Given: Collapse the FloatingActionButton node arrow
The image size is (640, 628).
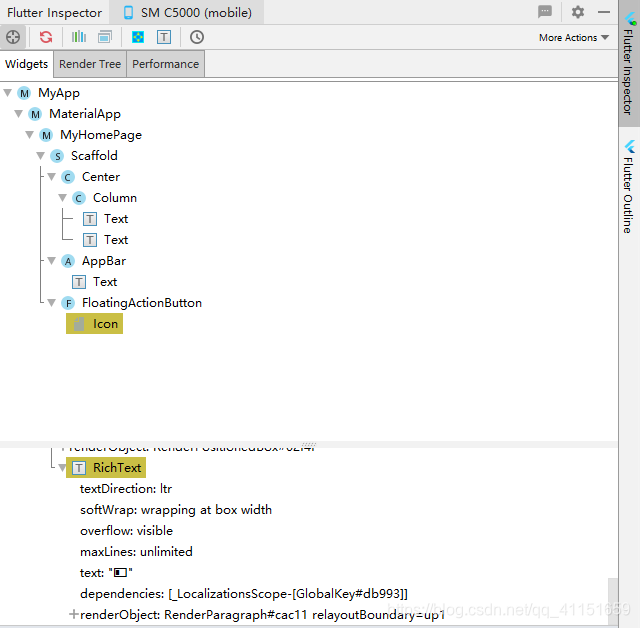Looking at the screenshot, I should tap(51, 303).
